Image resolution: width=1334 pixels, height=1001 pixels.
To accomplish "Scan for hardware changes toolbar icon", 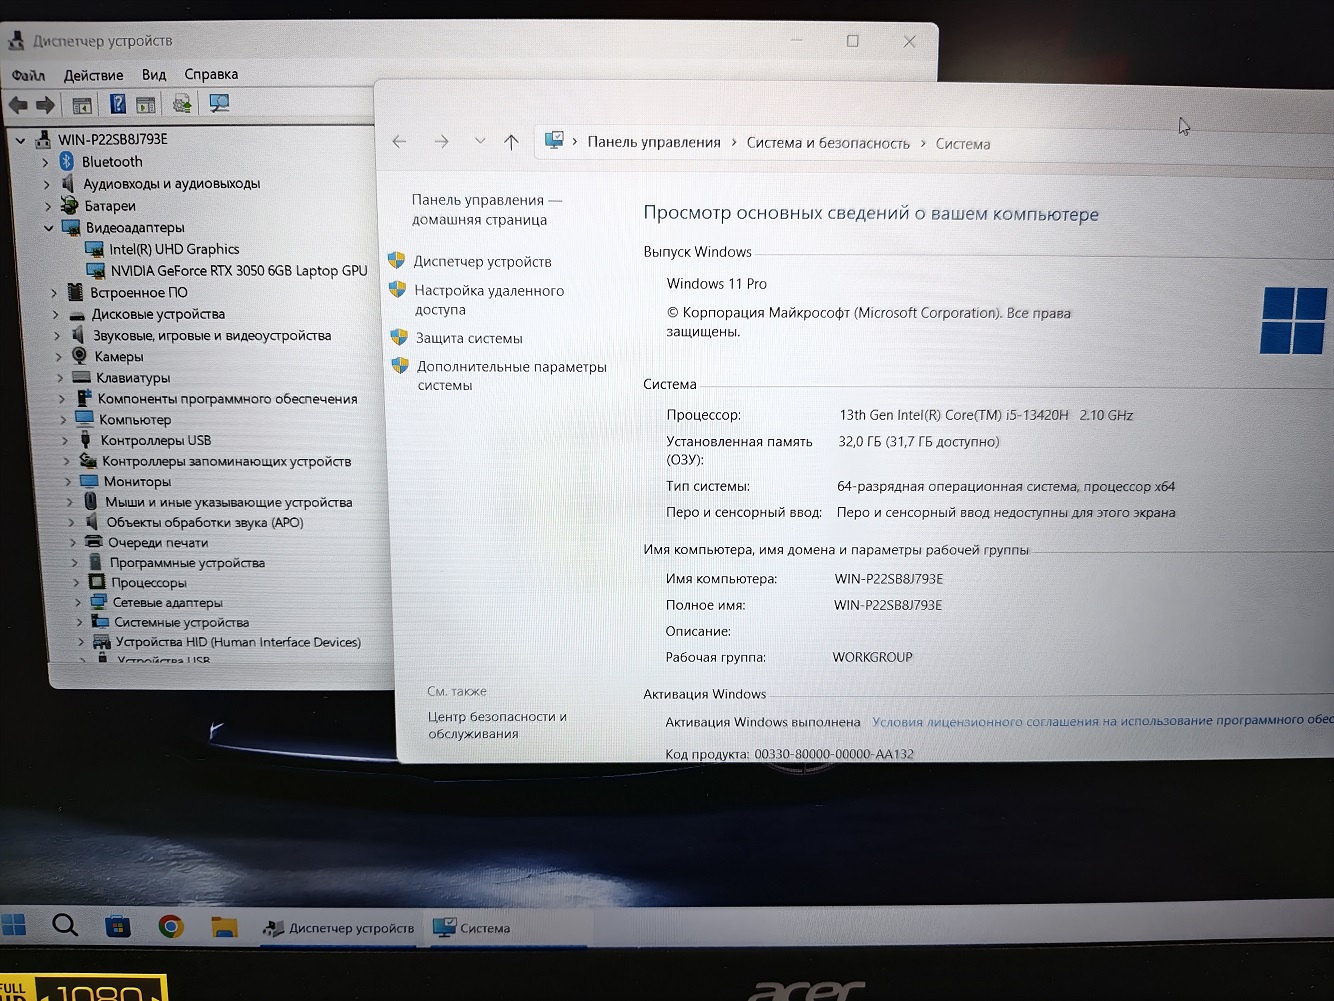I will (219, 103).
